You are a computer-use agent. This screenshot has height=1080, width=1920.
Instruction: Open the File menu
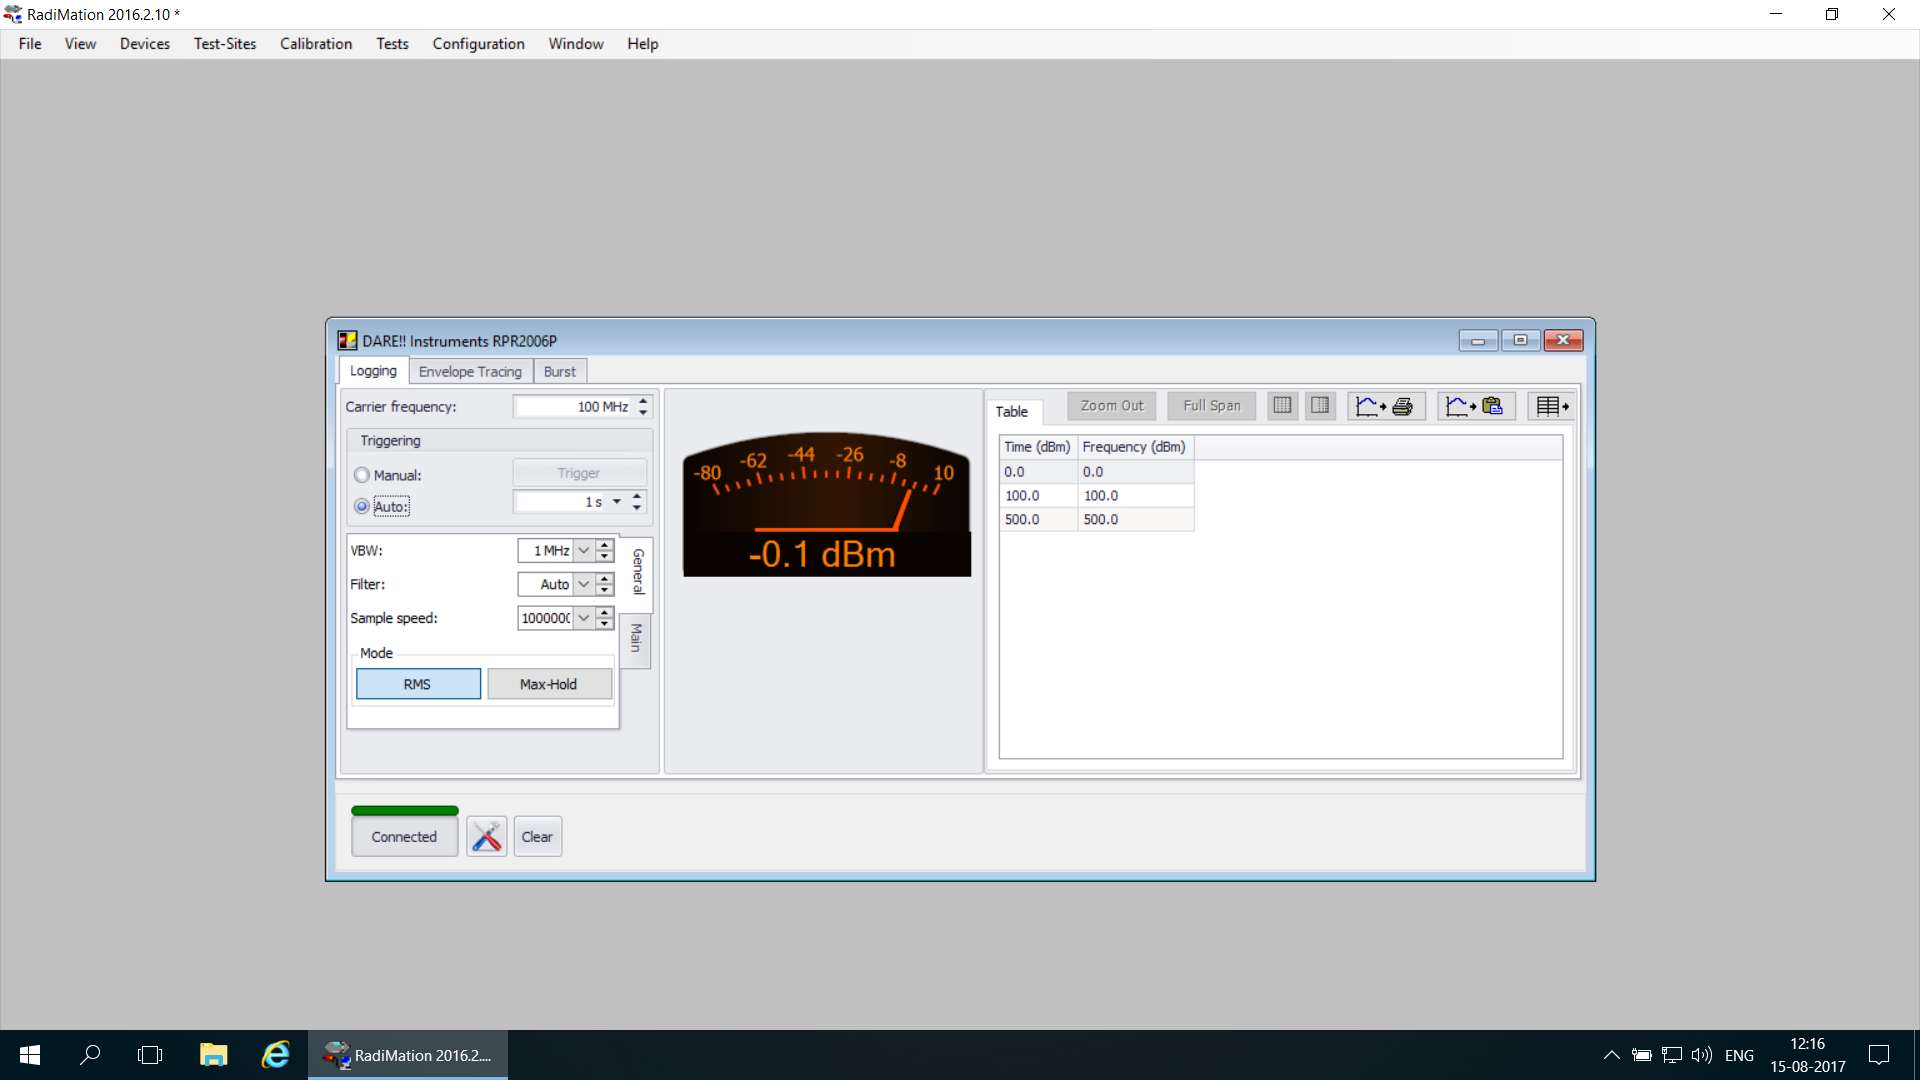pos(30,44)
